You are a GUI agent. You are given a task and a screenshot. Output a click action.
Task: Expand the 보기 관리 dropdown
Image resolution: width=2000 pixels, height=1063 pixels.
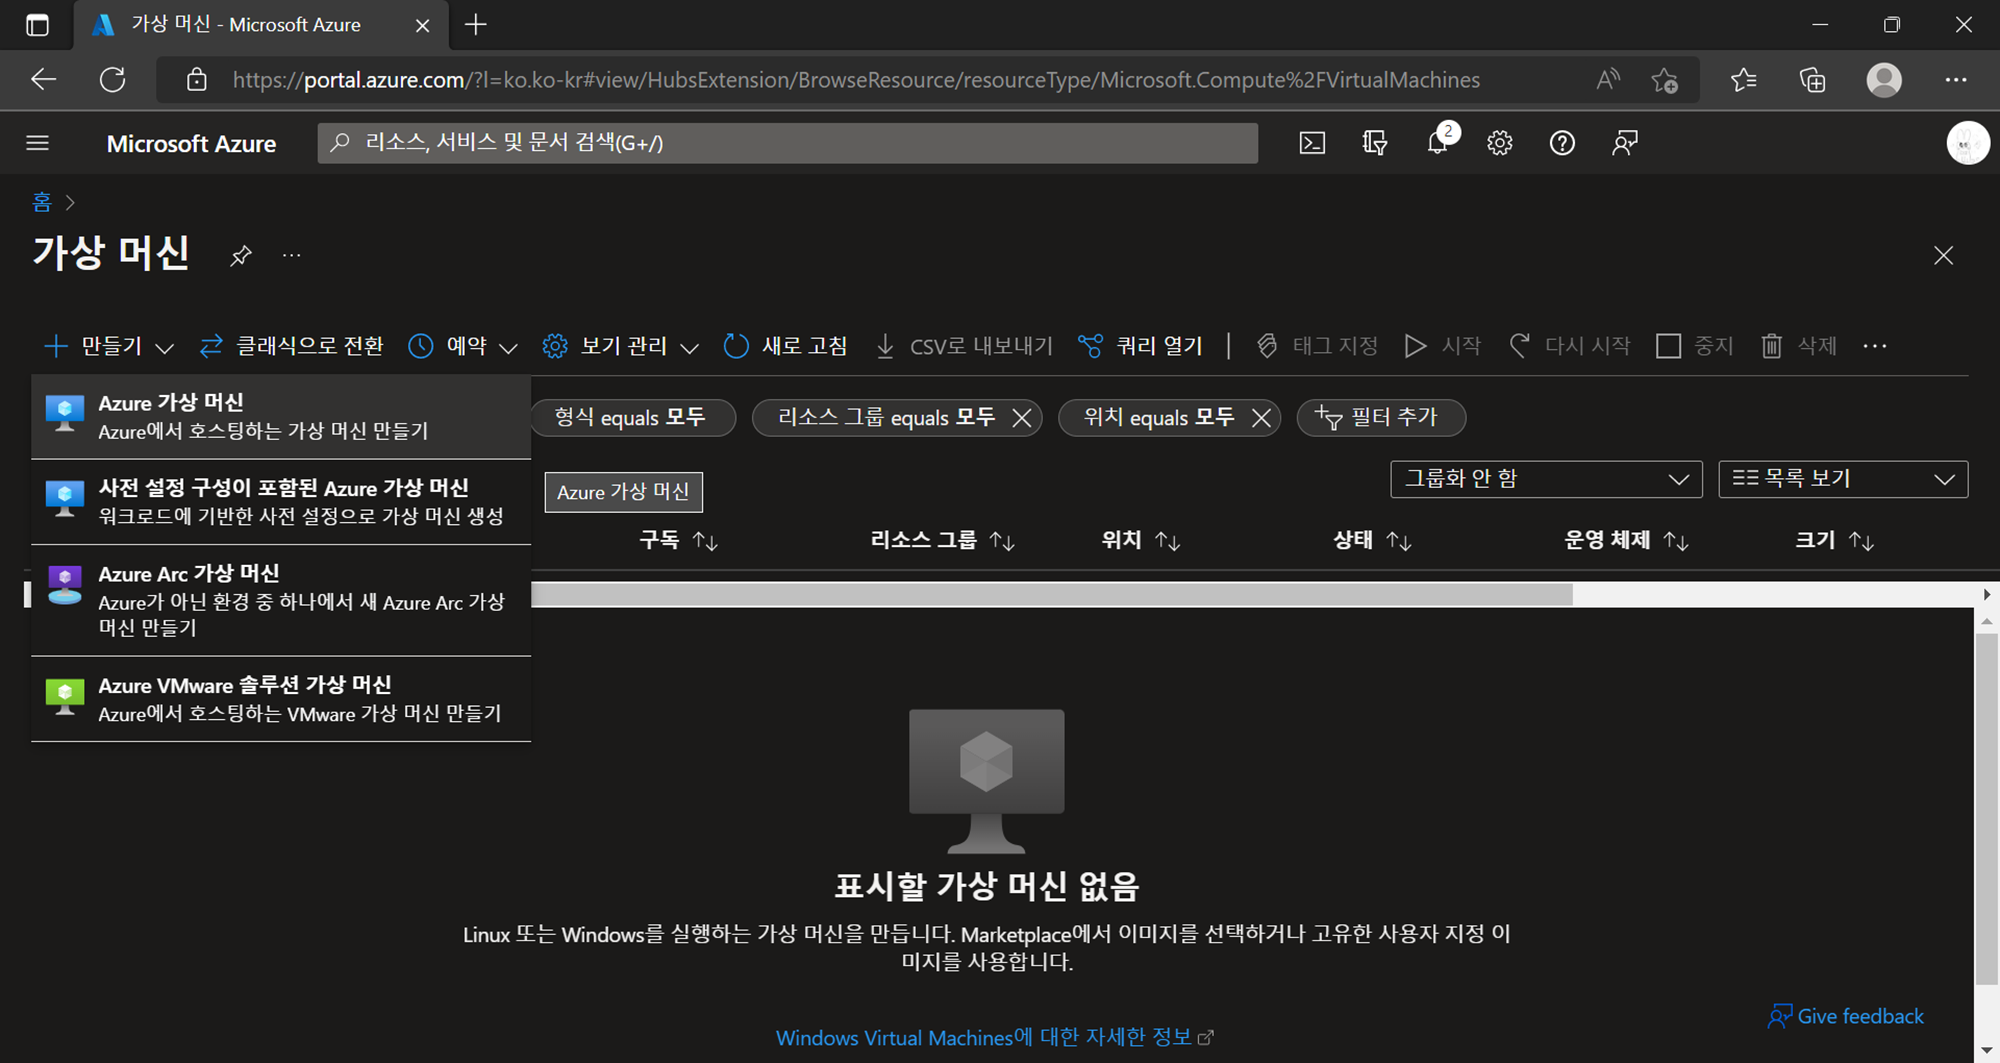(x=620, y=346)
